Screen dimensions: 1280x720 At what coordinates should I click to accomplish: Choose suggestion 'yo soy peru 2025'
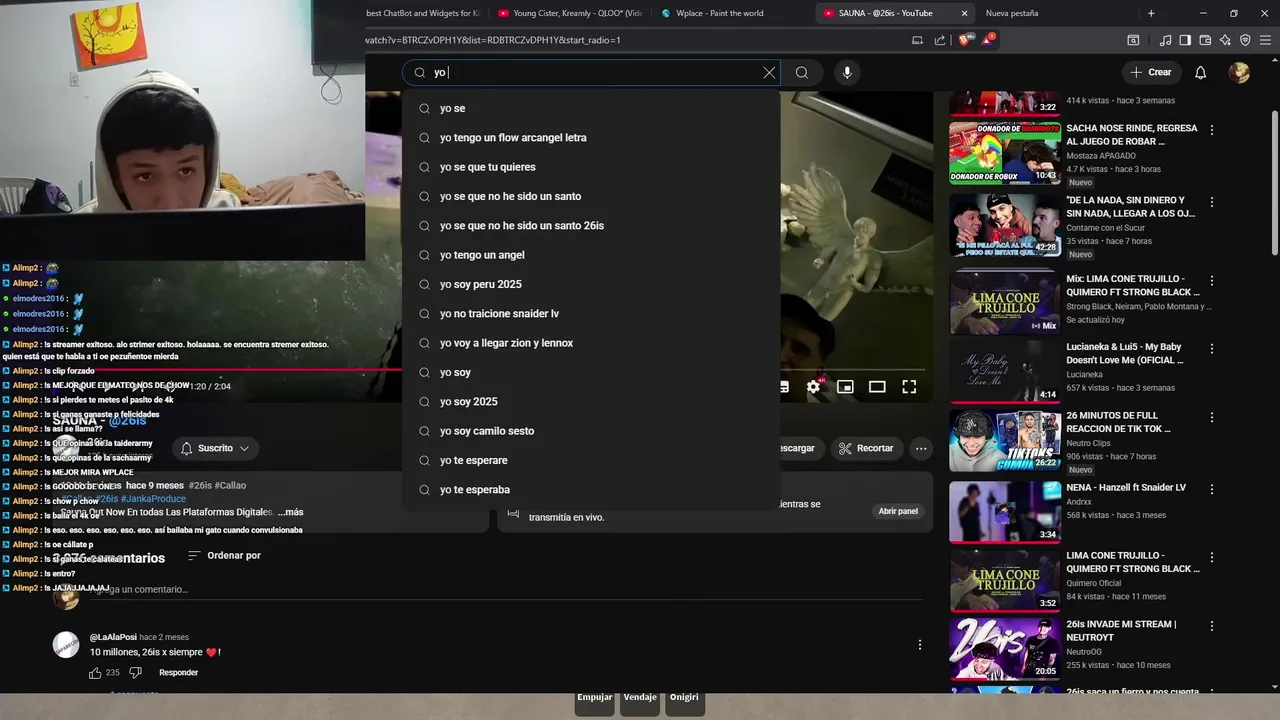(x=591, y=284)
